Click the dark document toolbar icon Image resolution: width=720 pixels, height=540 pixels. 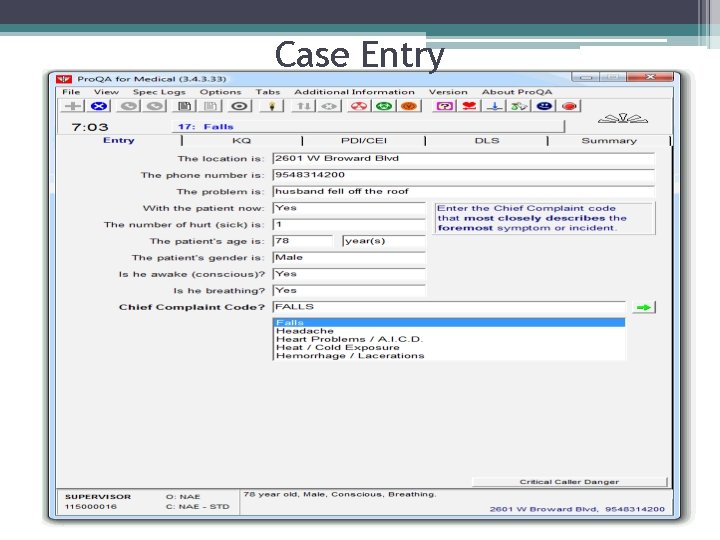[184, 107]
